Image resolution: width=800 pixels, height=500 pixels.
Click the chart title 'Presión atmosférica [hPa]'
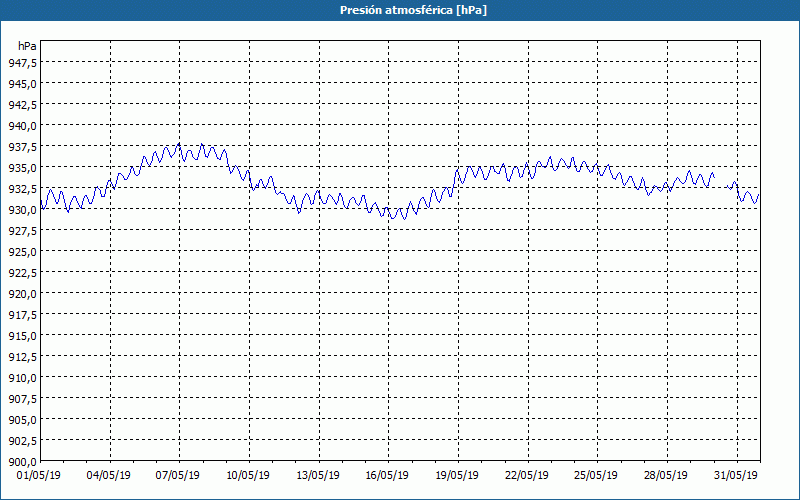tap(413, 10)
